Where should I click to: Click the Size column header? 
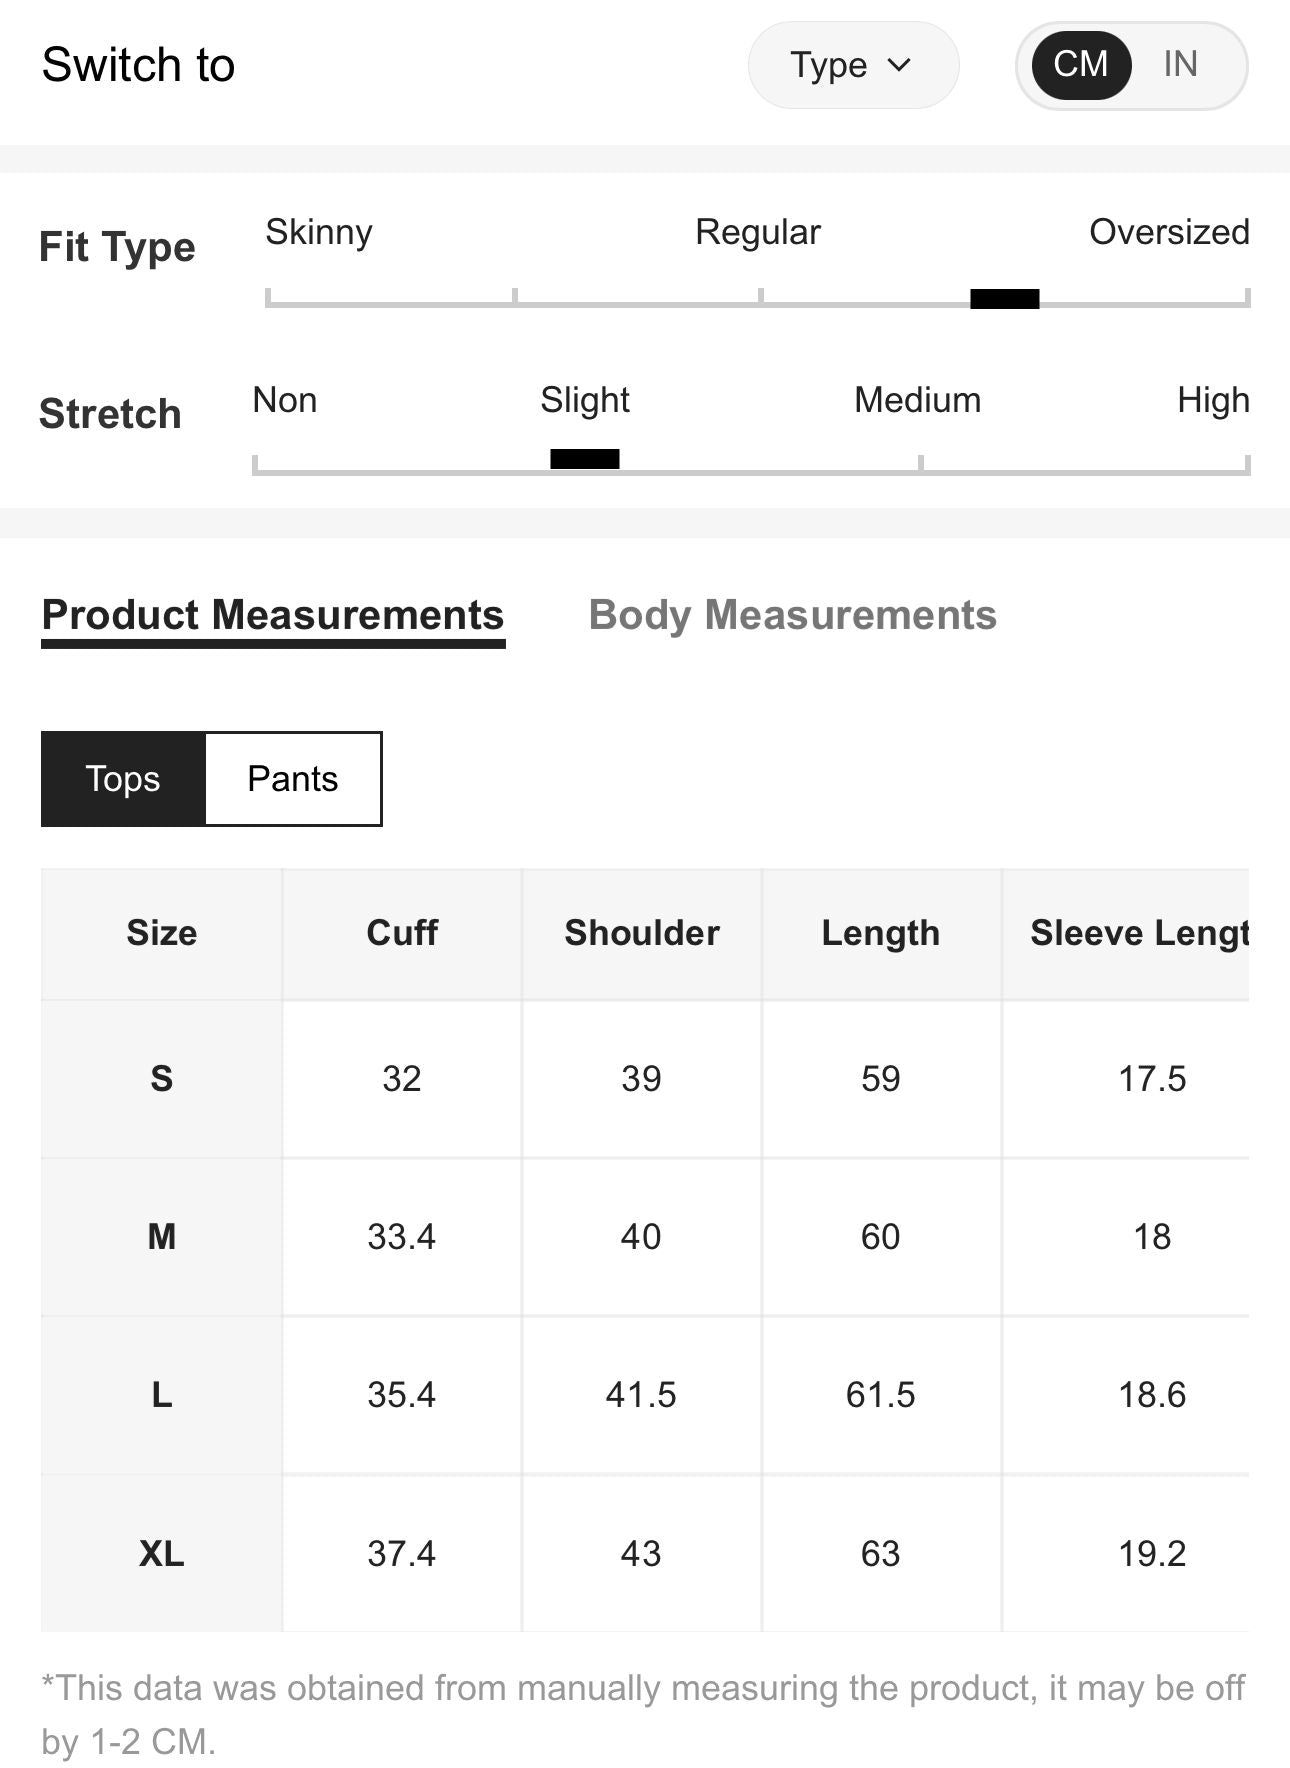[x=162, y=933]
